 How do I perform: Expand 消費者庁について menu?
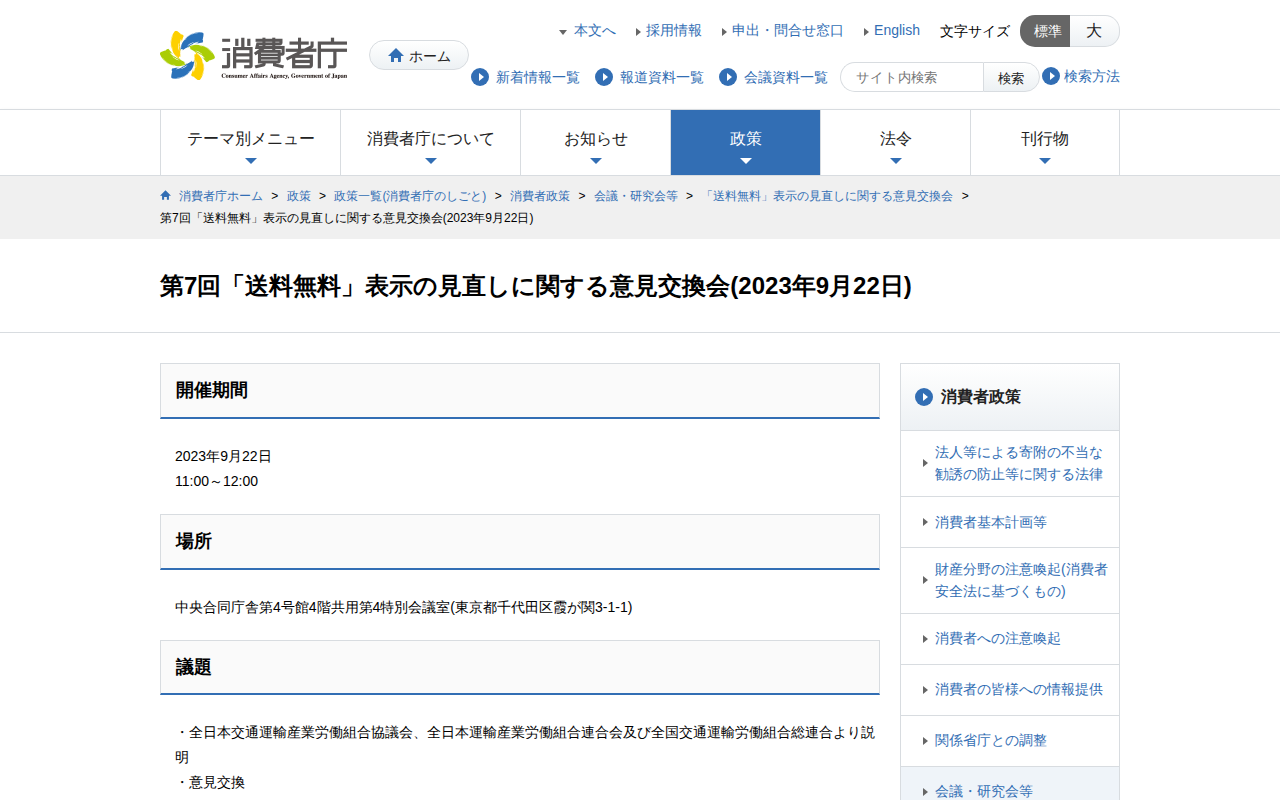click(x=431, y=143)
